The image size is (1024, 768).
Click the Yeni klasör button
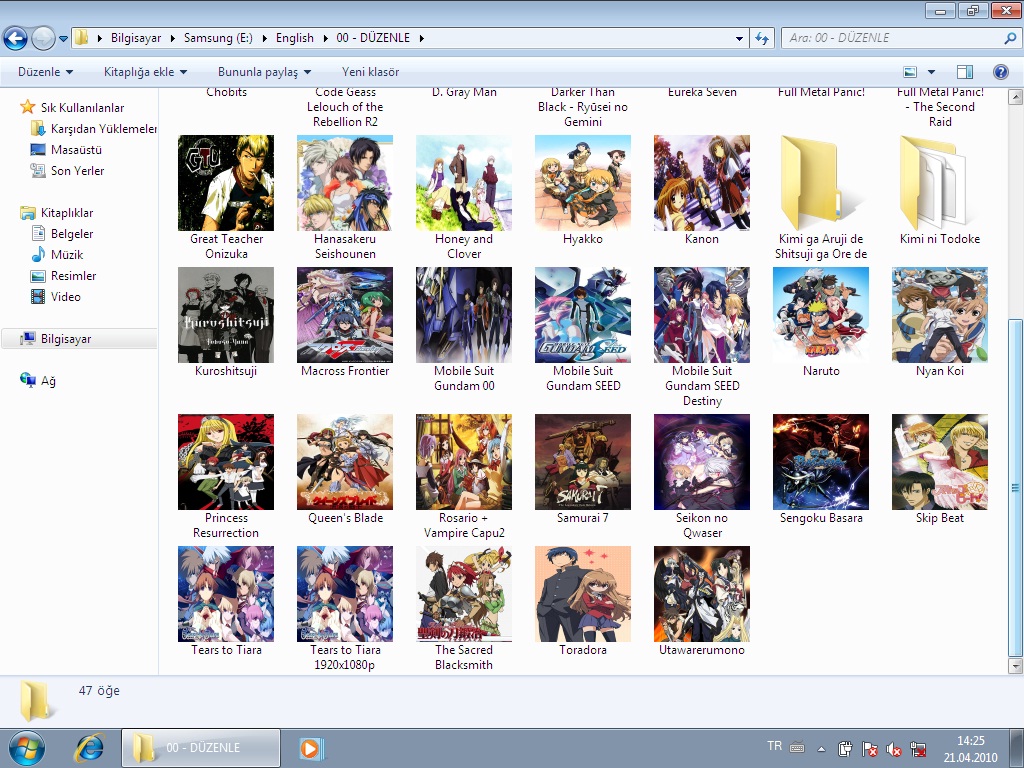tap(370, 72)
